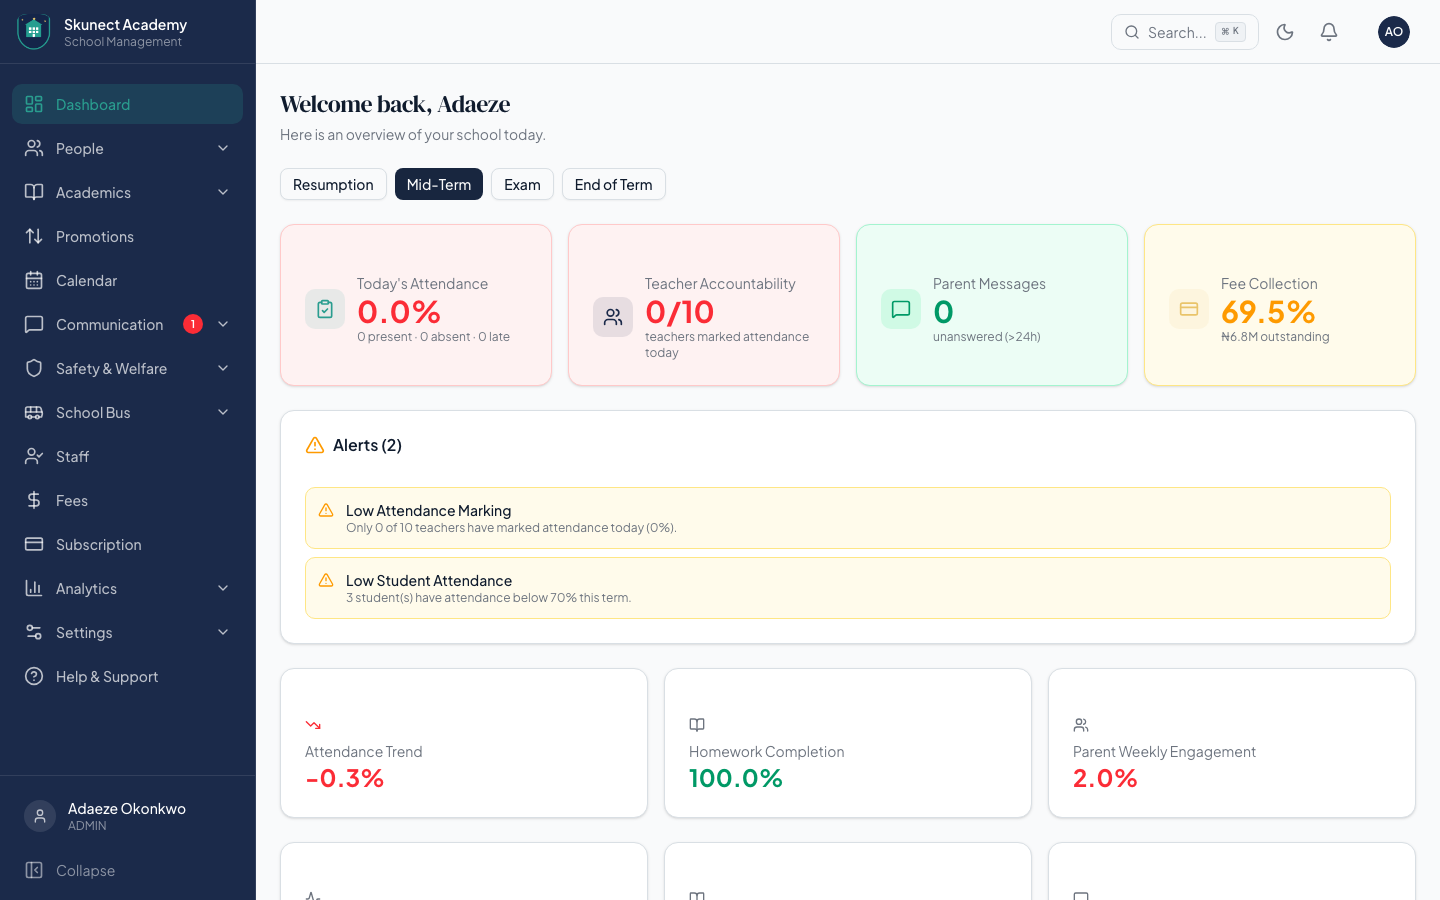Click the Fee Collection card icon
Image resolution: width=1440 pixels, height=900 pixels.
(x=1189, y=309)
